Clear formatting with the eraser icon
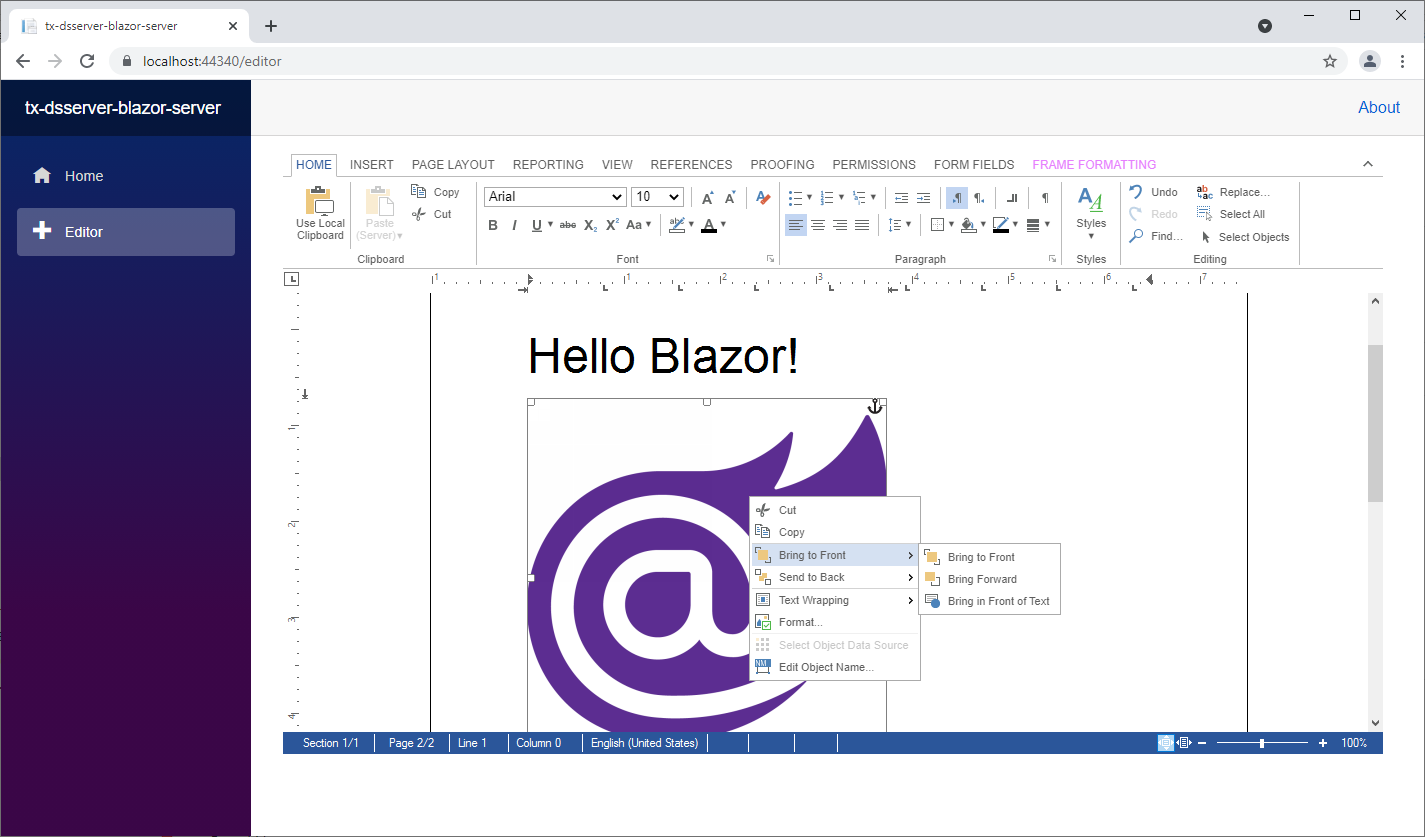This screenshot has width=1425, height=837. (x=763, y=197)
